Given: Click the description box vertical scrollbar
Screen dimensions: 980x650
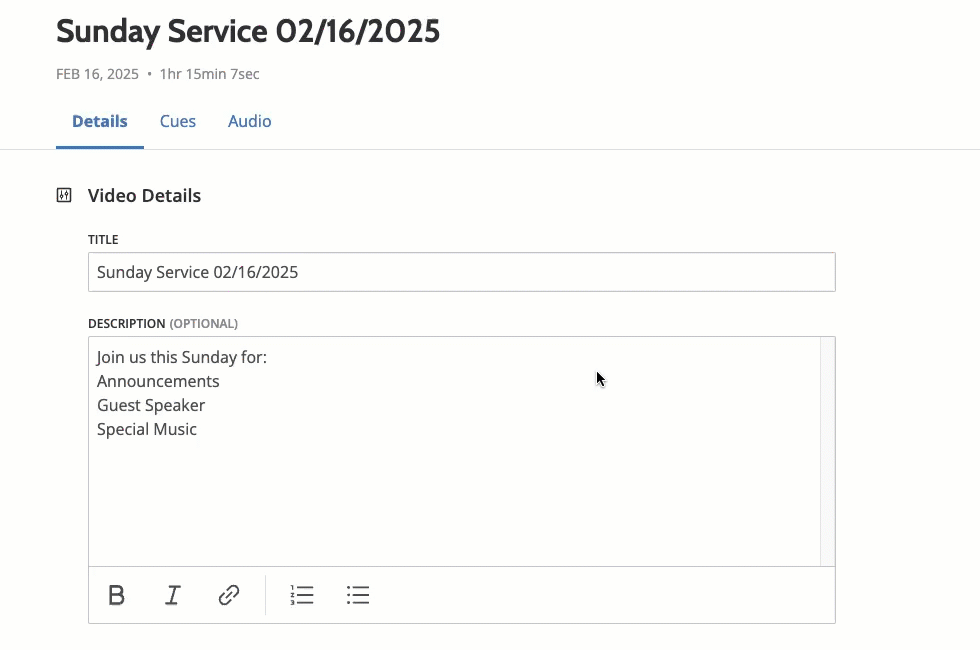Looking at the screenshot, I should 827,452.
